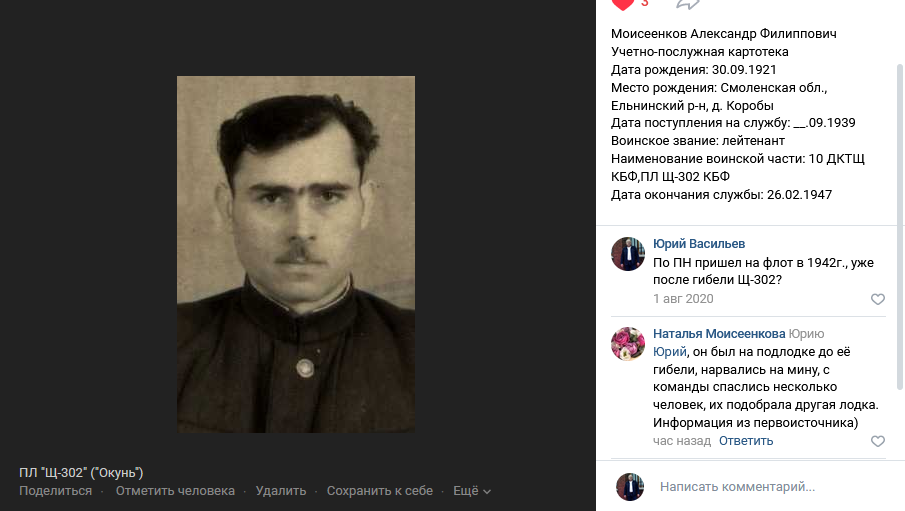Open the Наталья Моисеенкова profile name link

[719, 334]
